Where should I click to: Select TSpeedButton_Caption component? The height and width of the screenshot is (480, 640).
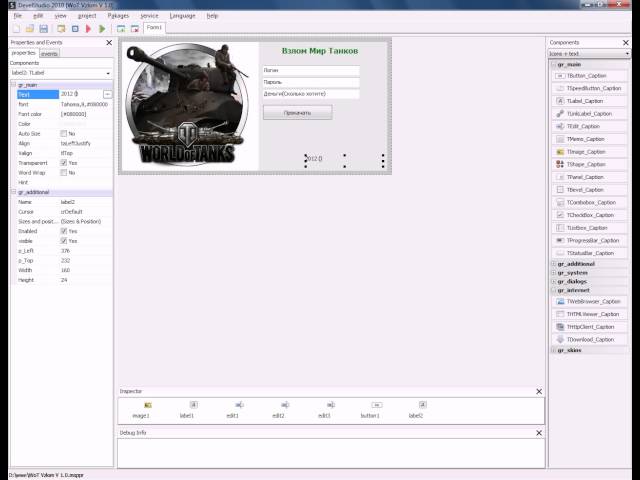tap(589, 88)
